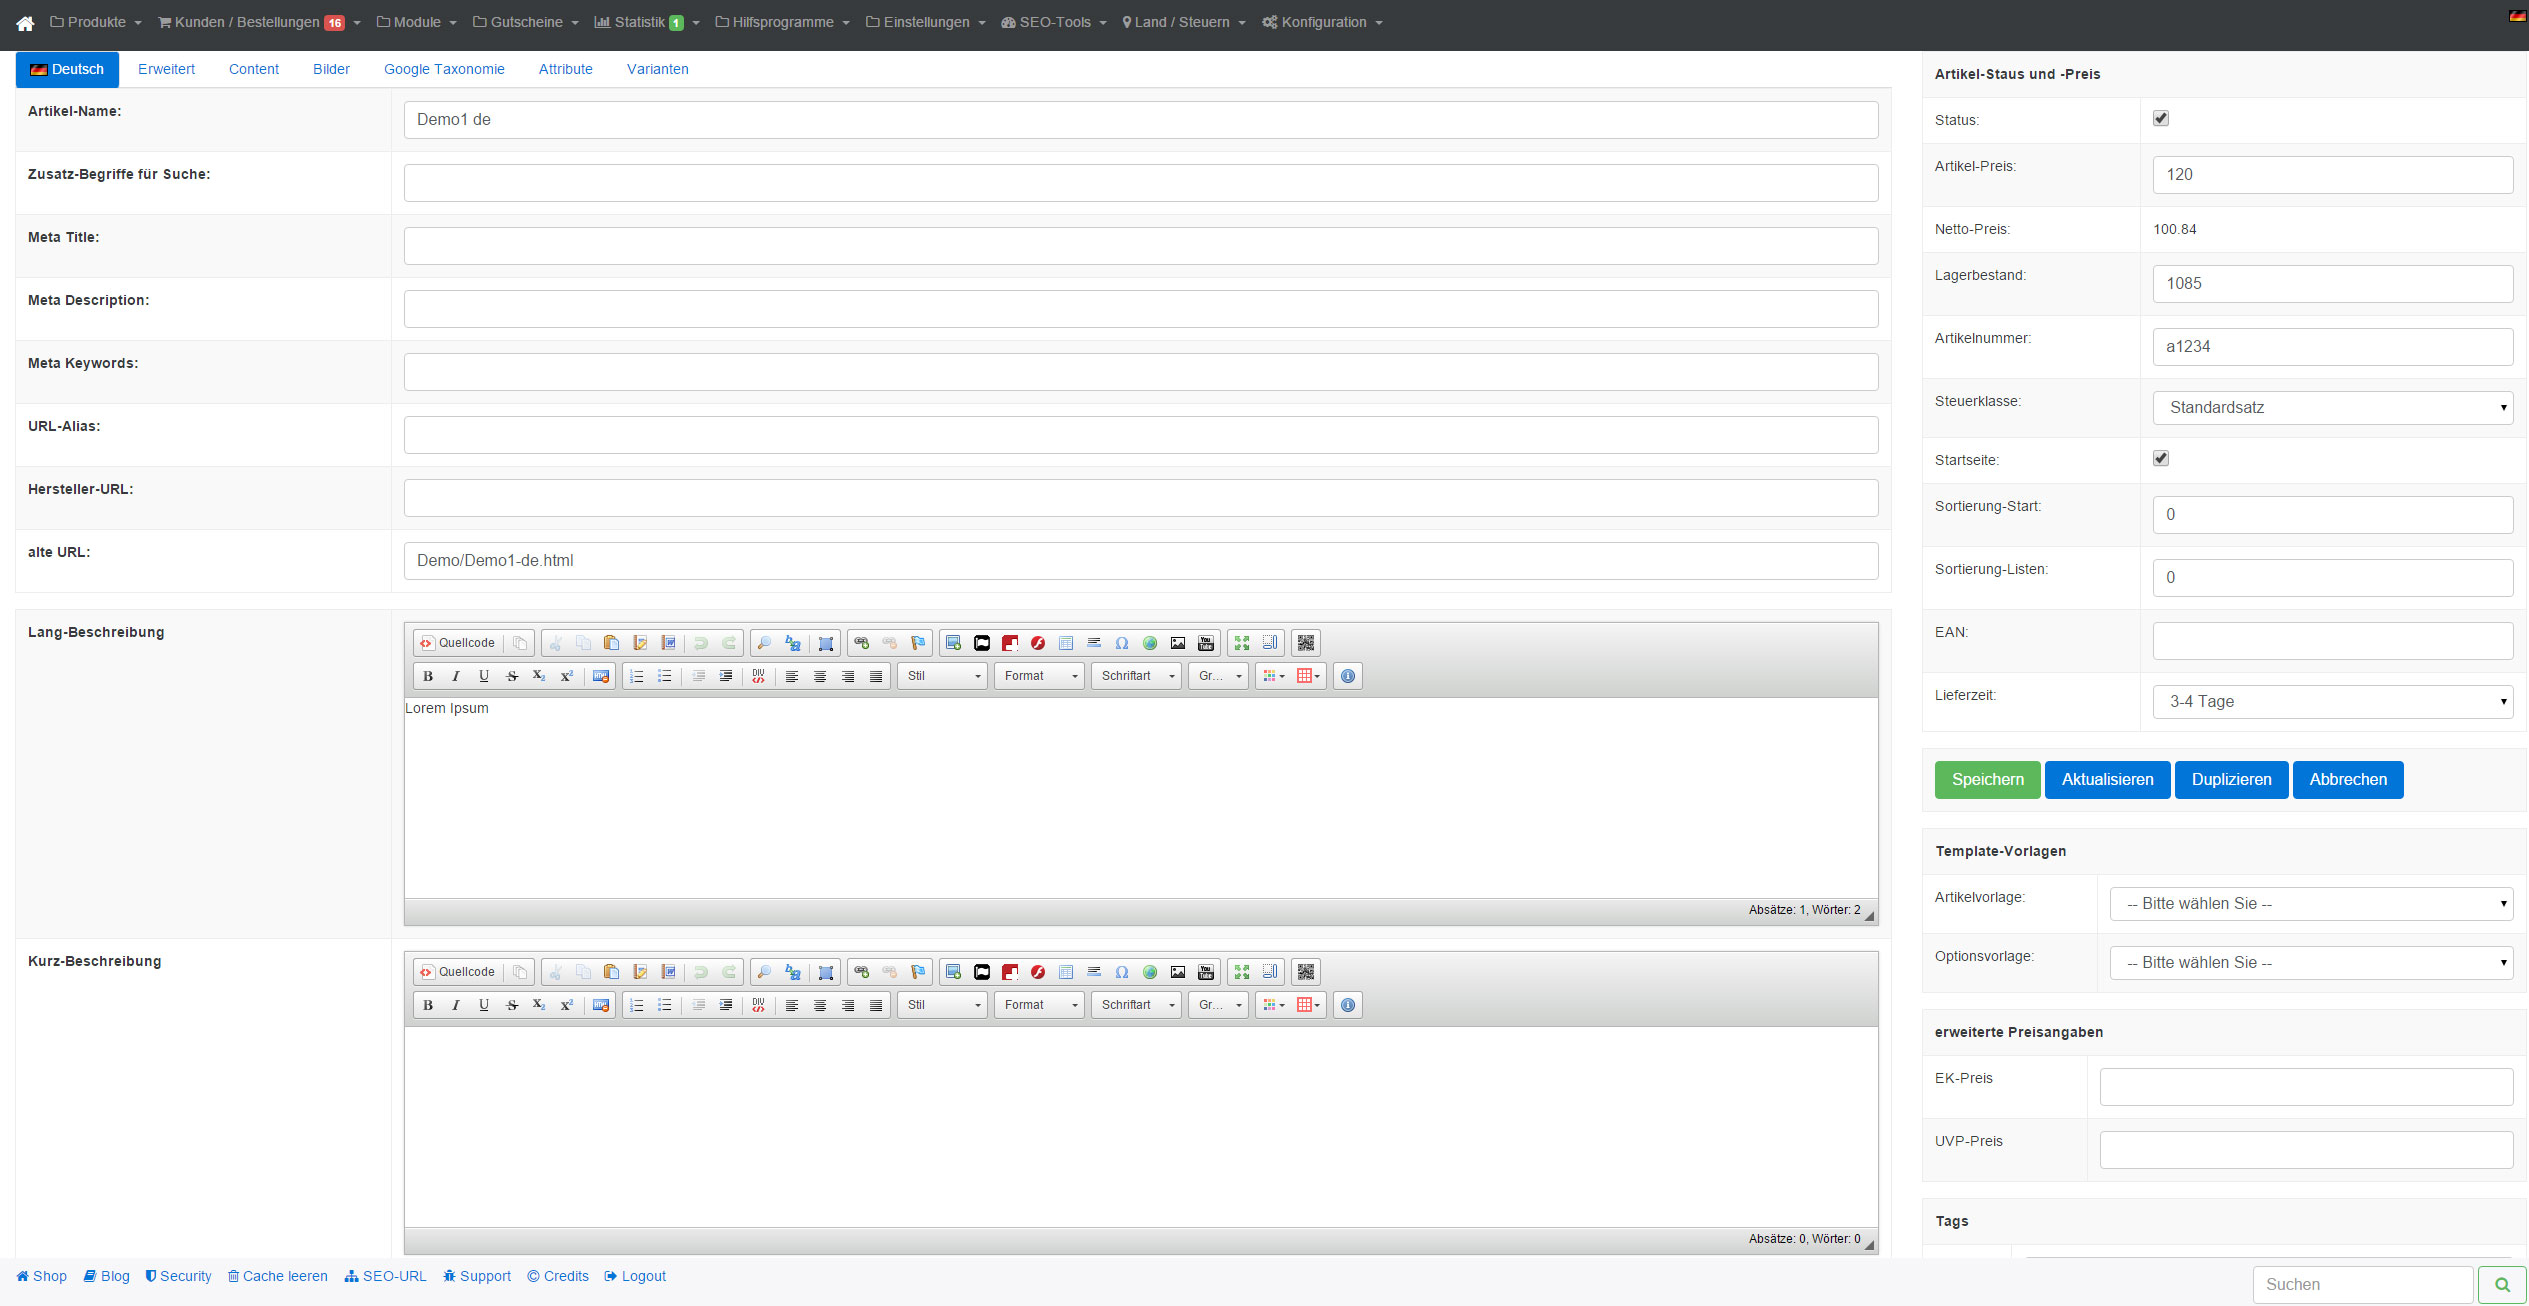Open the SEO-Tools menu
Viewport: 2529px width, 1306px height.
pyautogui.click(x=1054, y=22)
